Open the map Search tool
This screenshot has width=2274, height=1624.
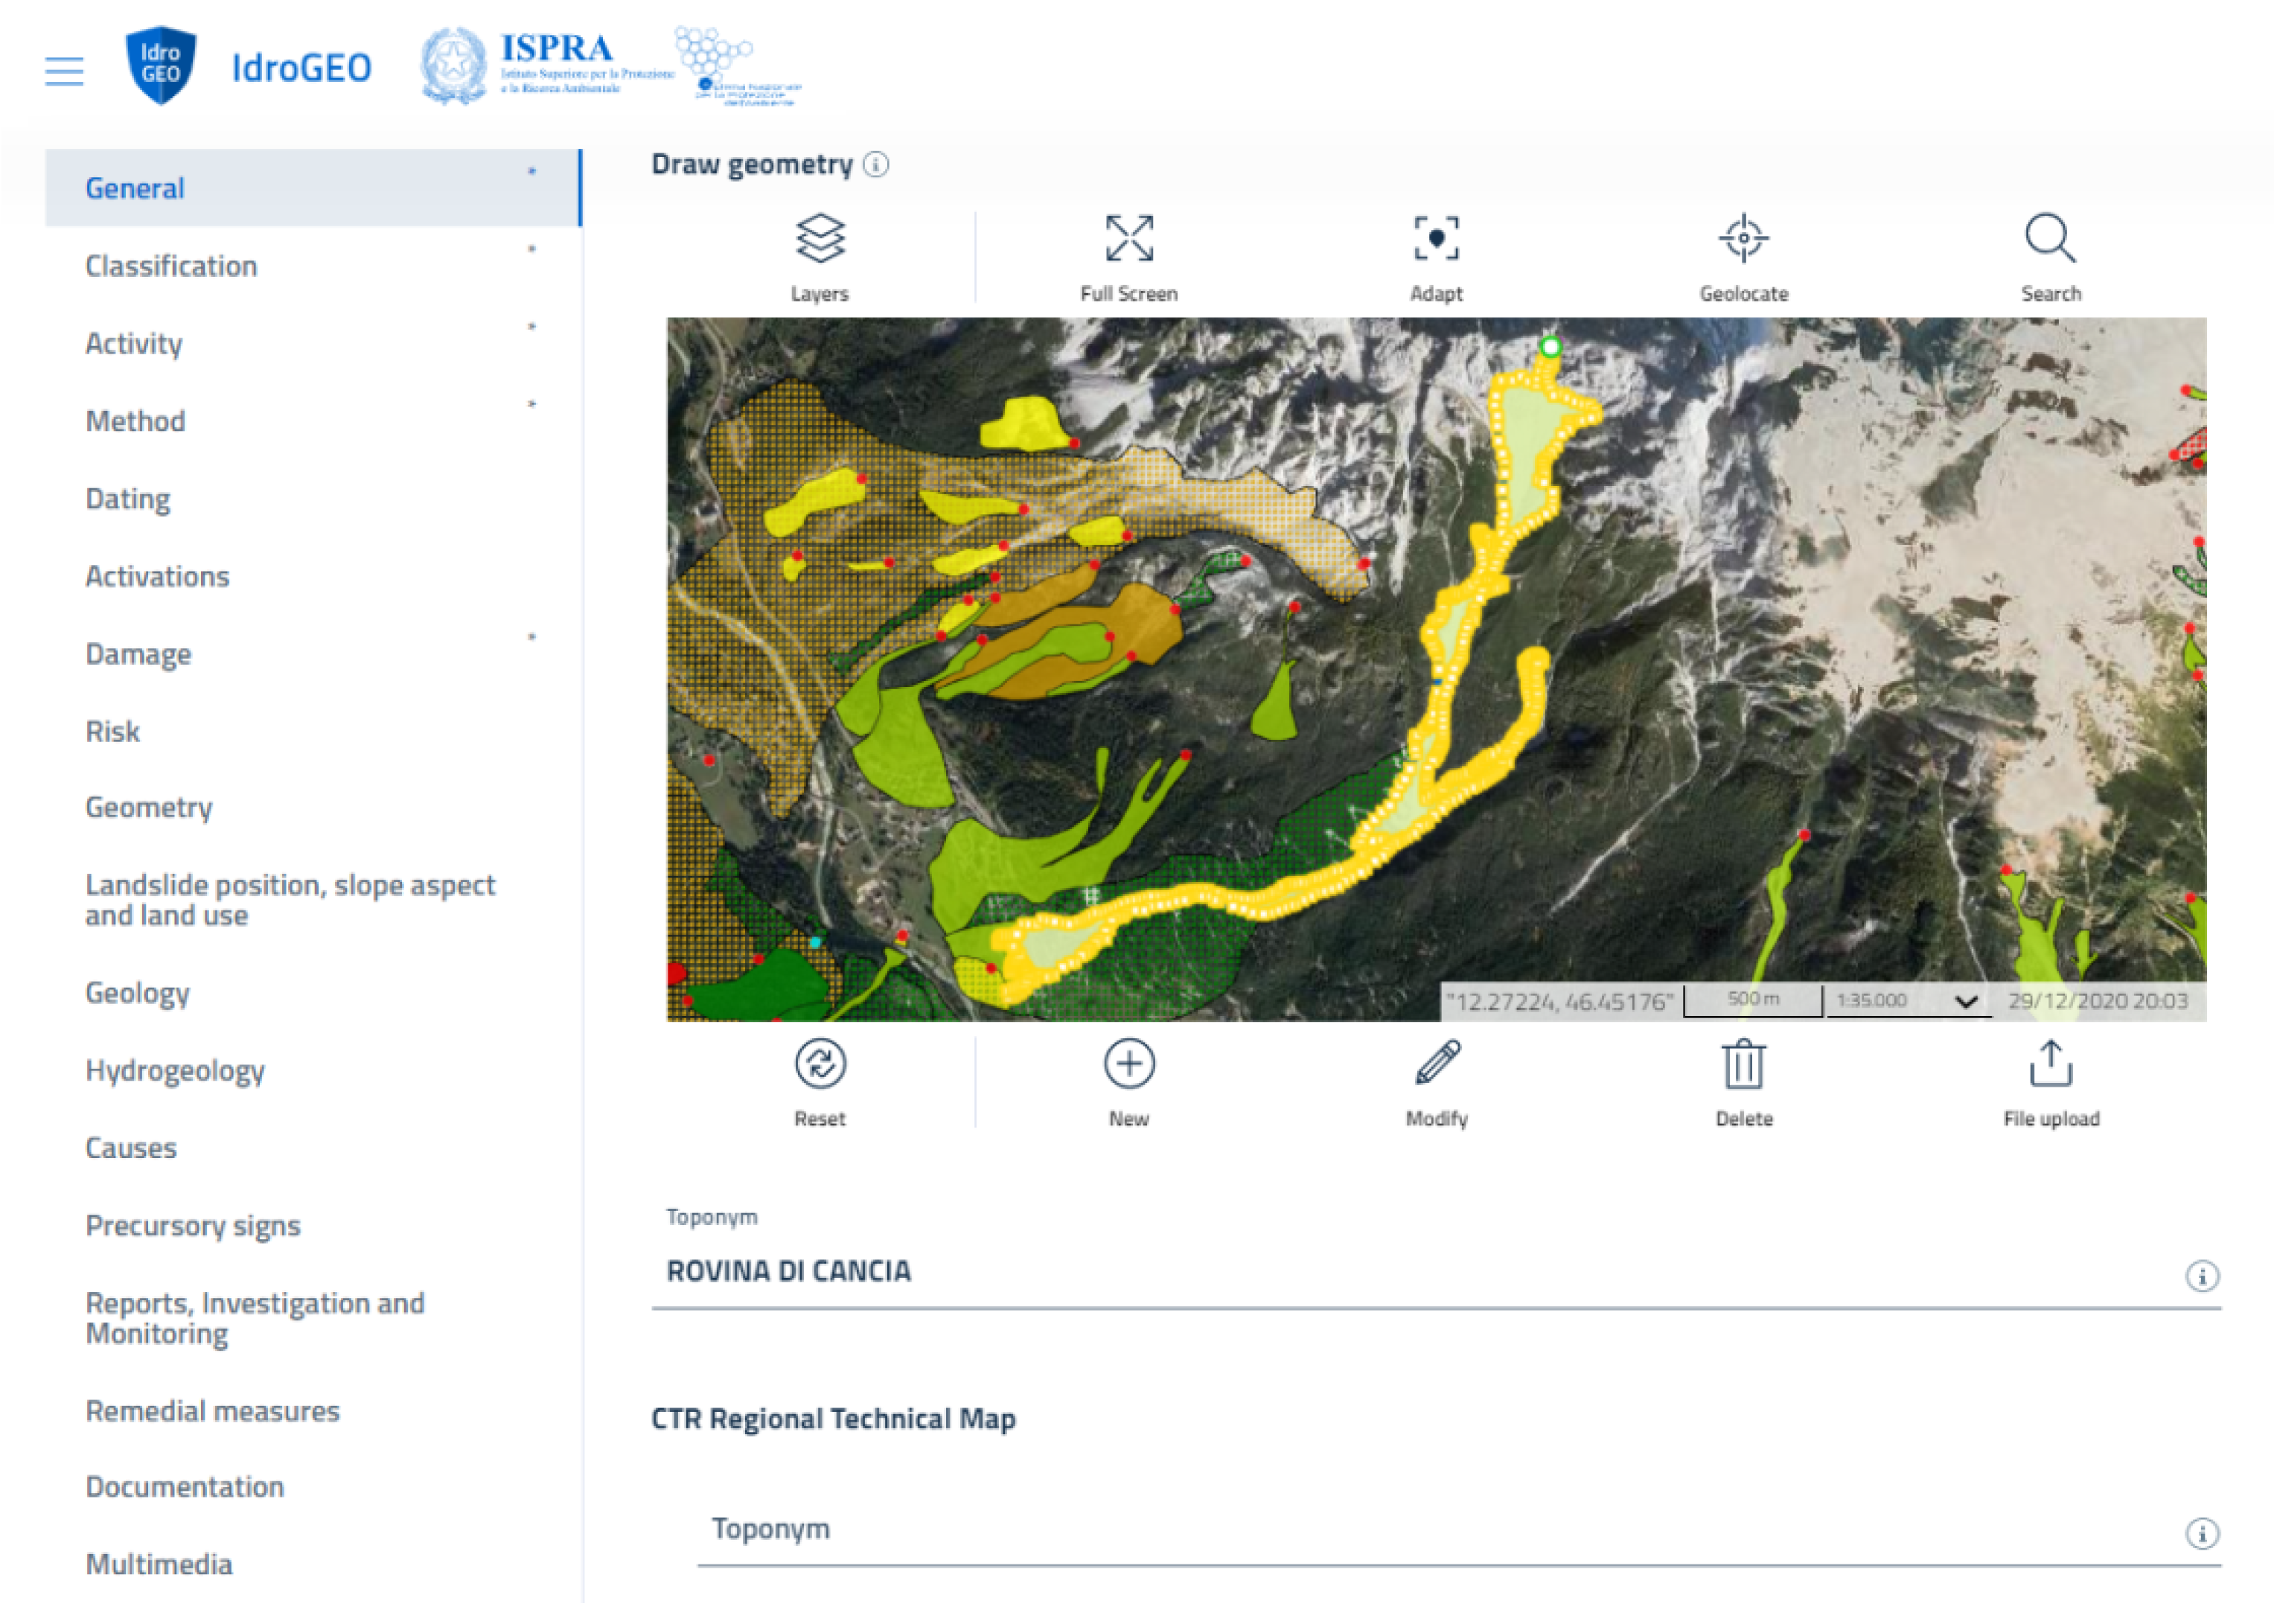point(2050,240)
